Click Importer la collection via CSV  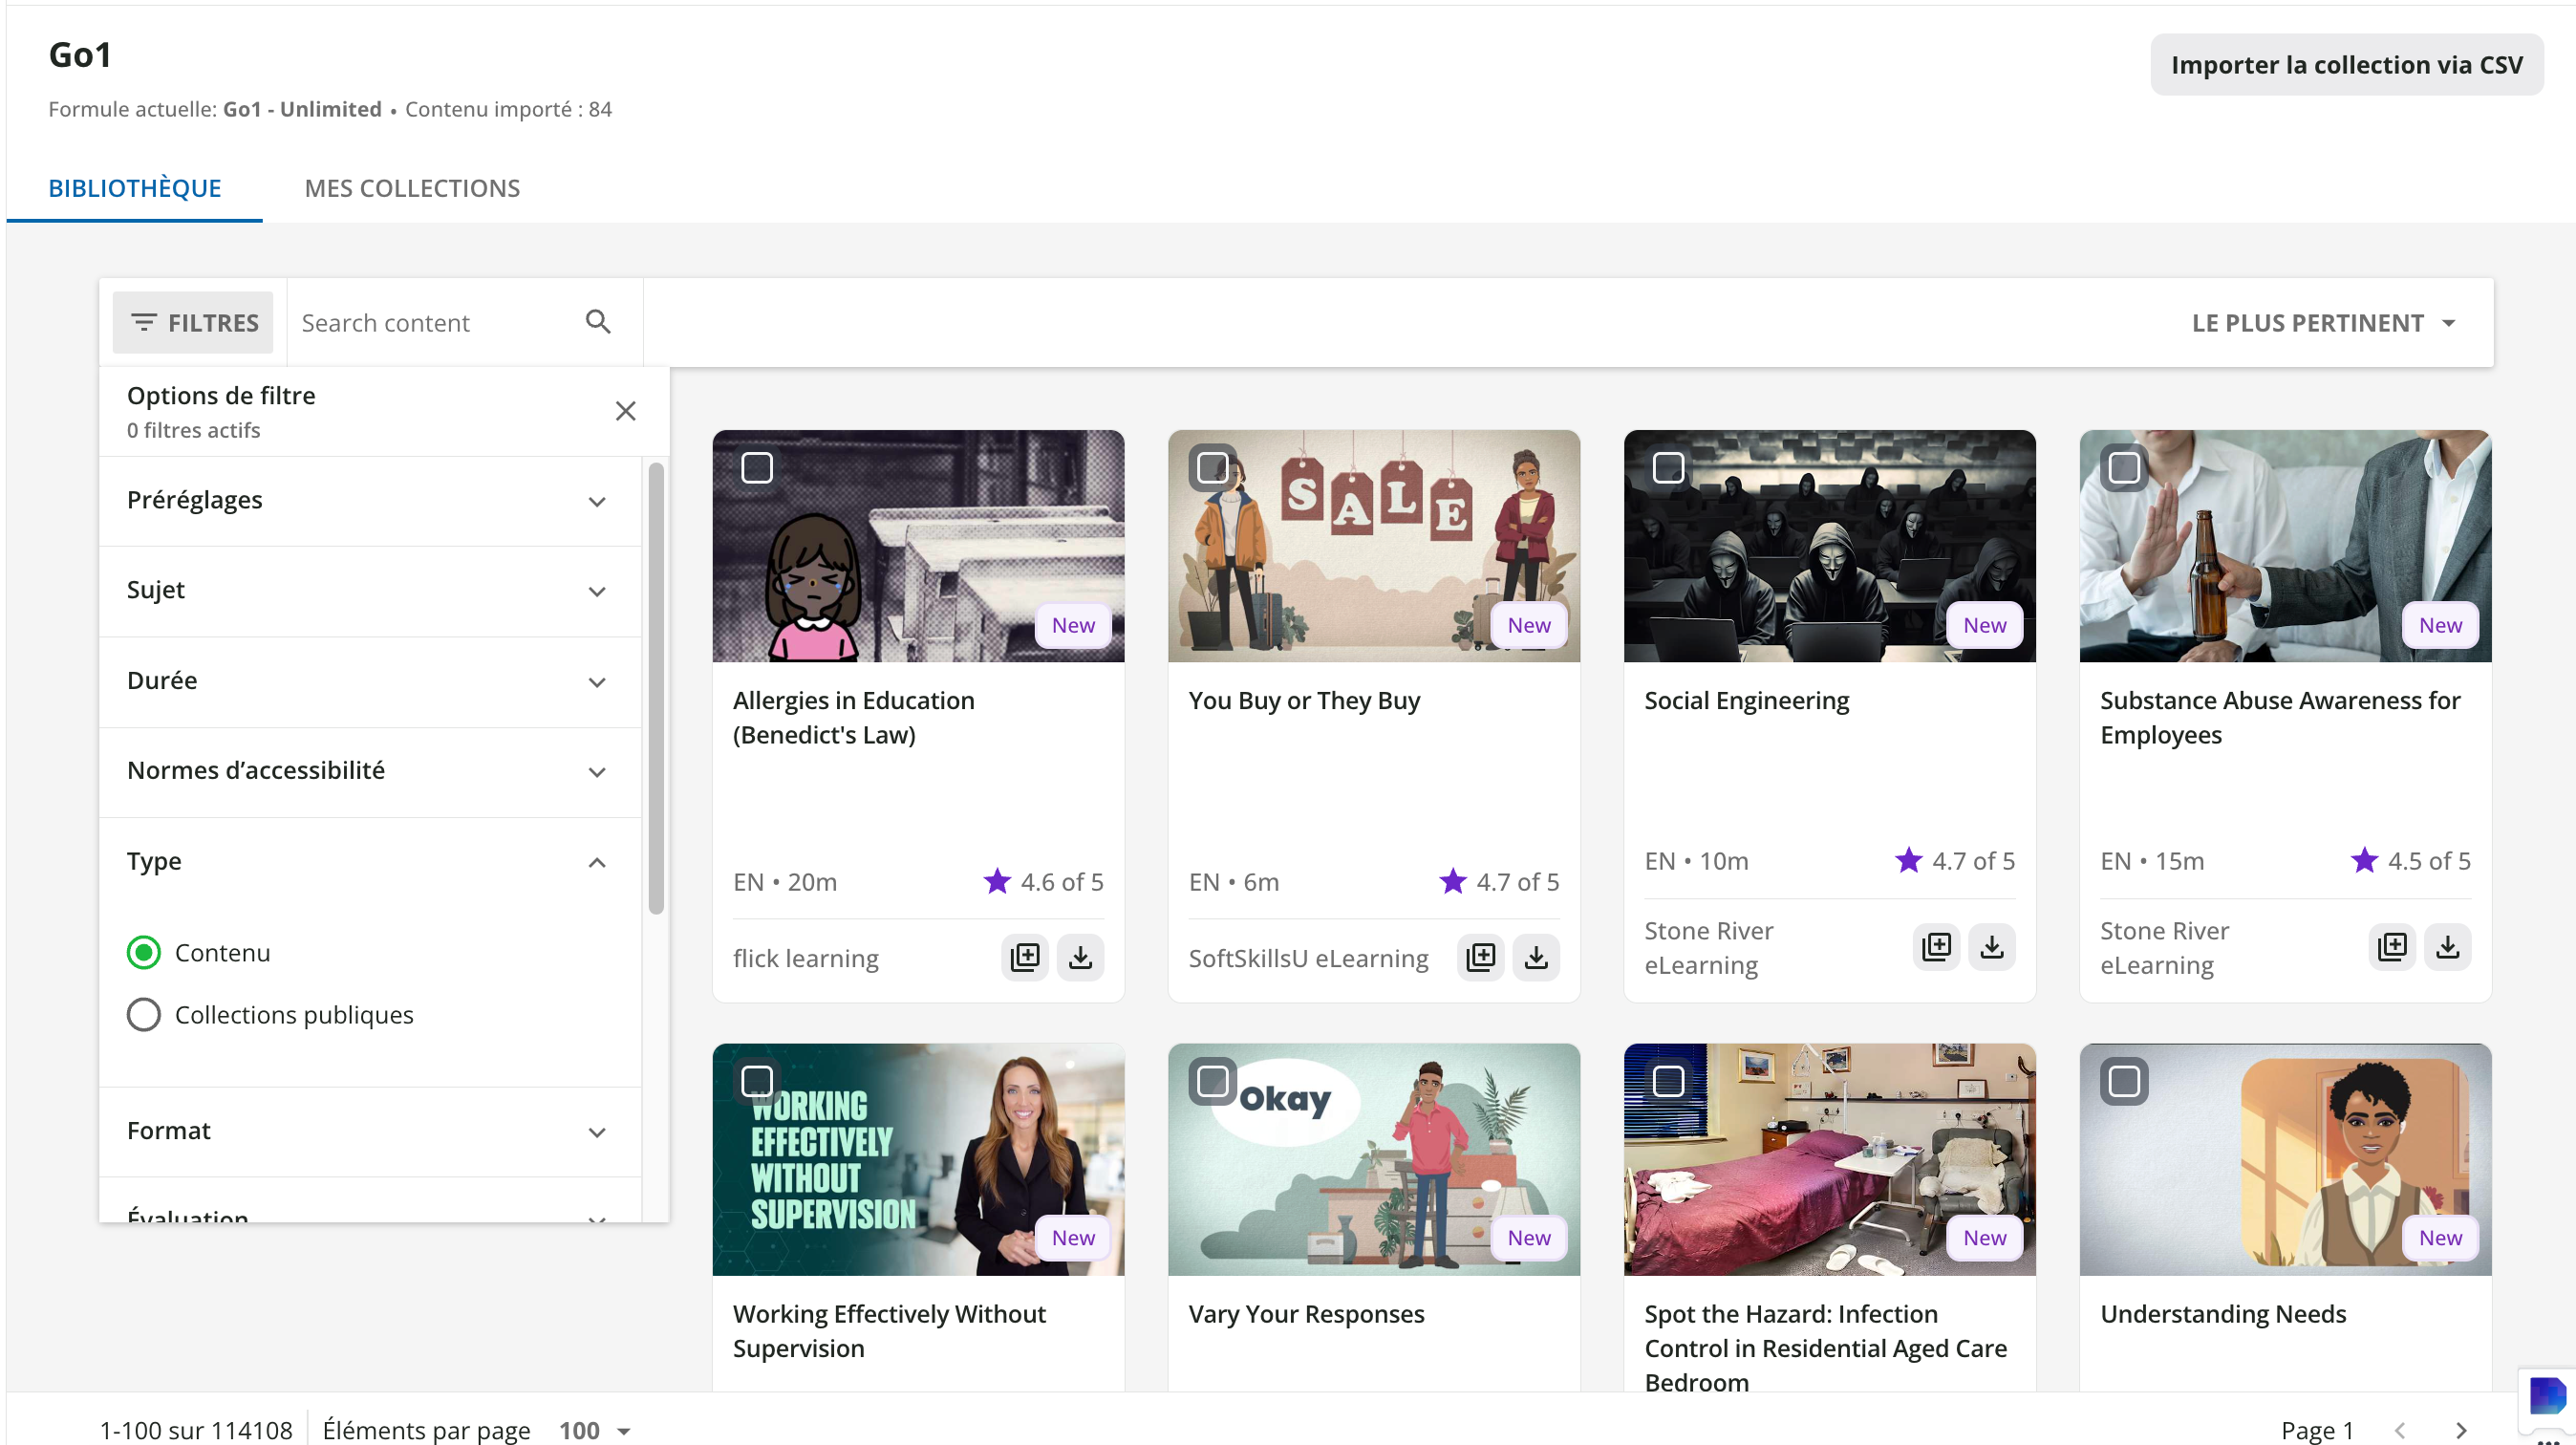[2347, 65]
